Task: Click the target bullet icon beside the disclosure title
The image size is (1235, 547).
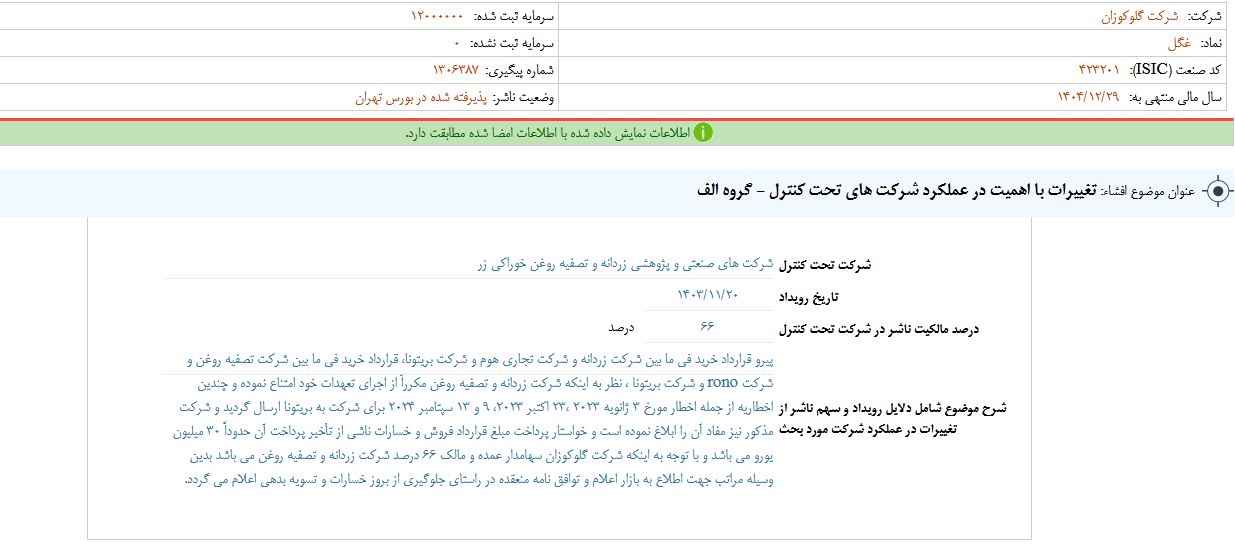Action: click(1216, 191)
